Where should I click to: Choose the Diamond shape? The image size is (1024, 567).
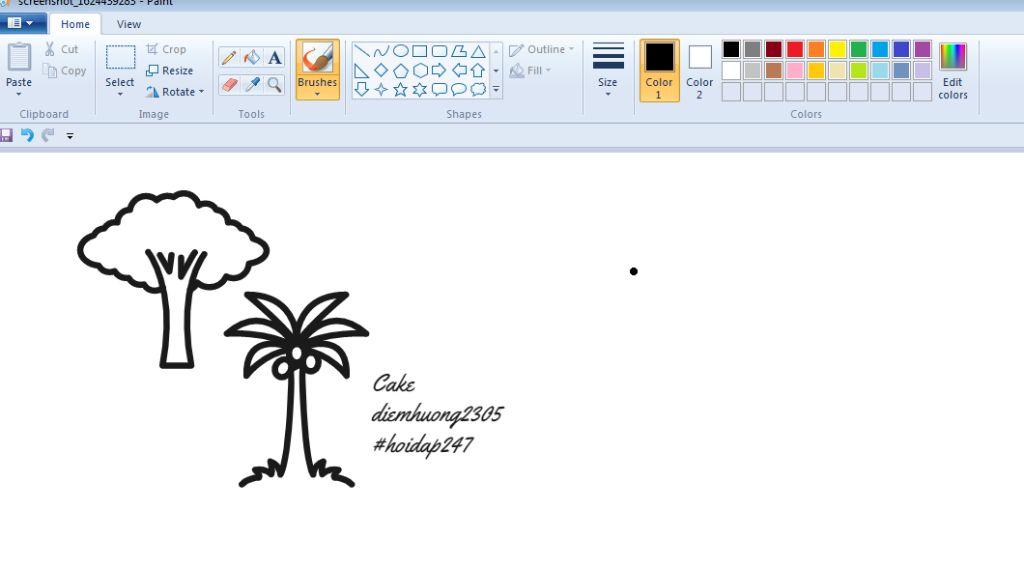coord(381,70)
